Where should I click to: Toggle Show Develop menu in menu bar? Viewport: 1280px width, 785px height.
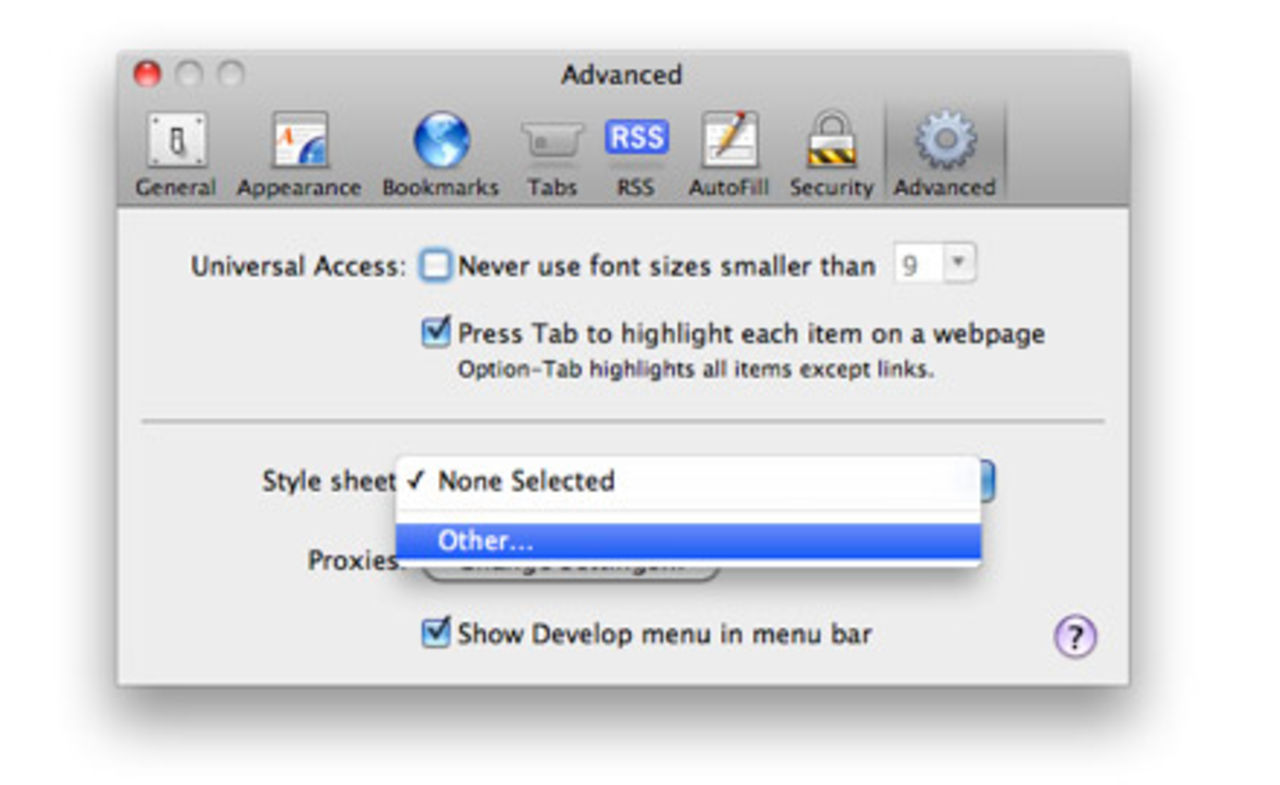435,634
